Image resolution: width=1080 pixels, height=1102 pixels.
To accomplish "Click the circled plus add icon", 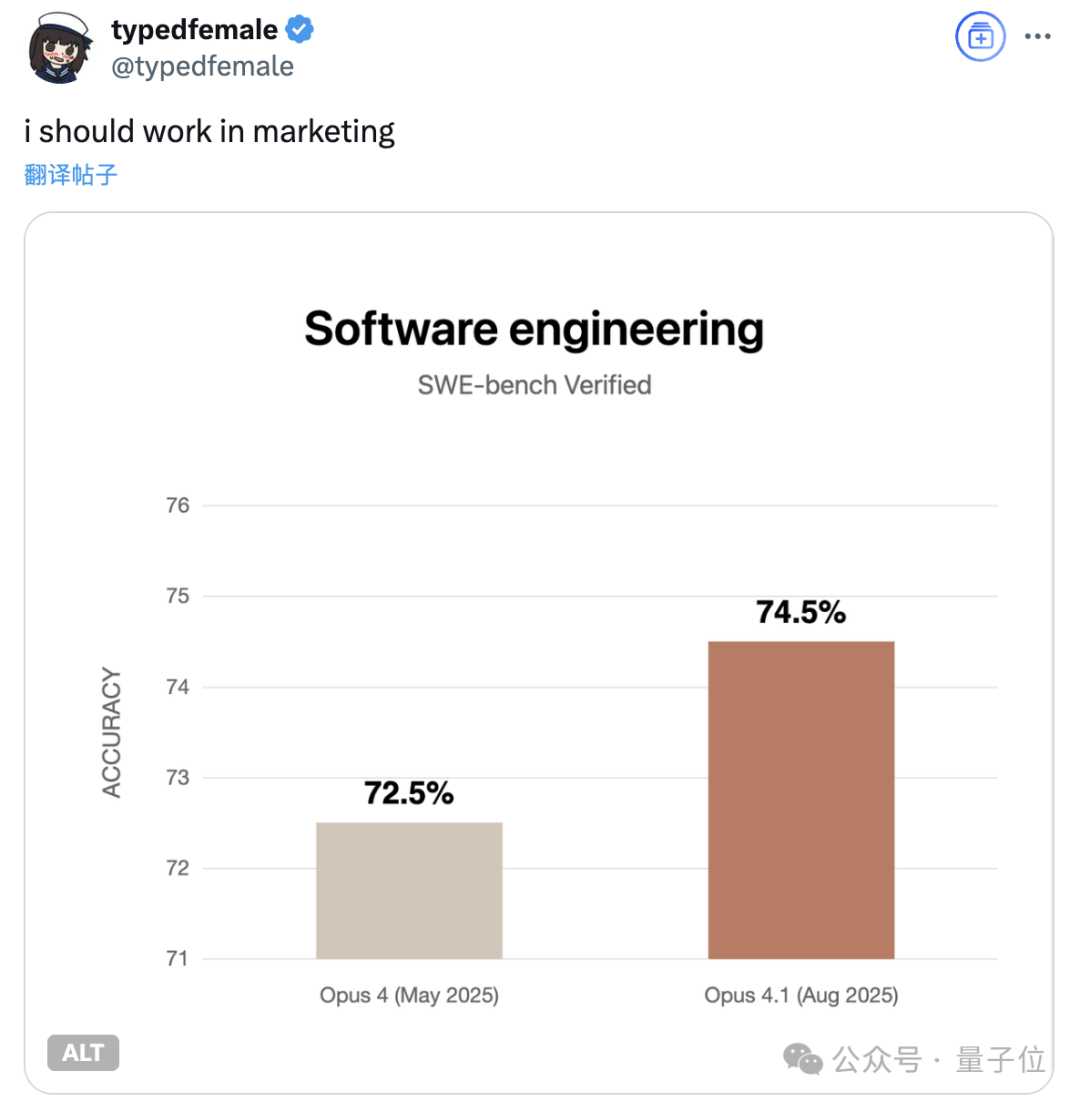I will (980, 37).
